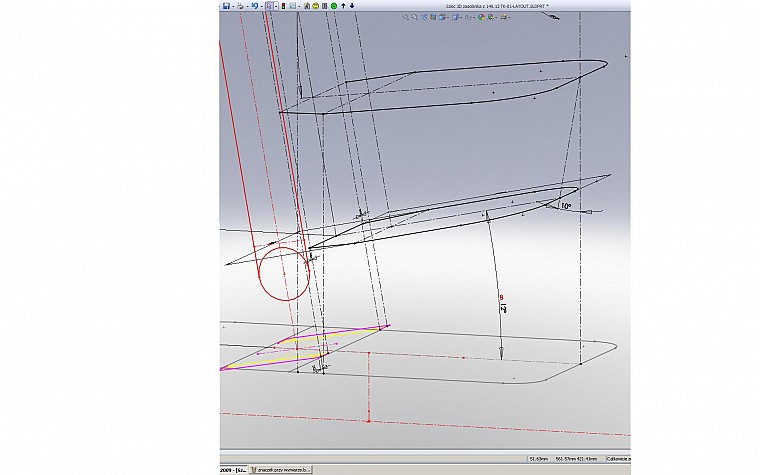This screenshot has height=475, width=760.
Task: Click the 561.57mm 421.41mm coordinates readout
Action: (577, 459)
